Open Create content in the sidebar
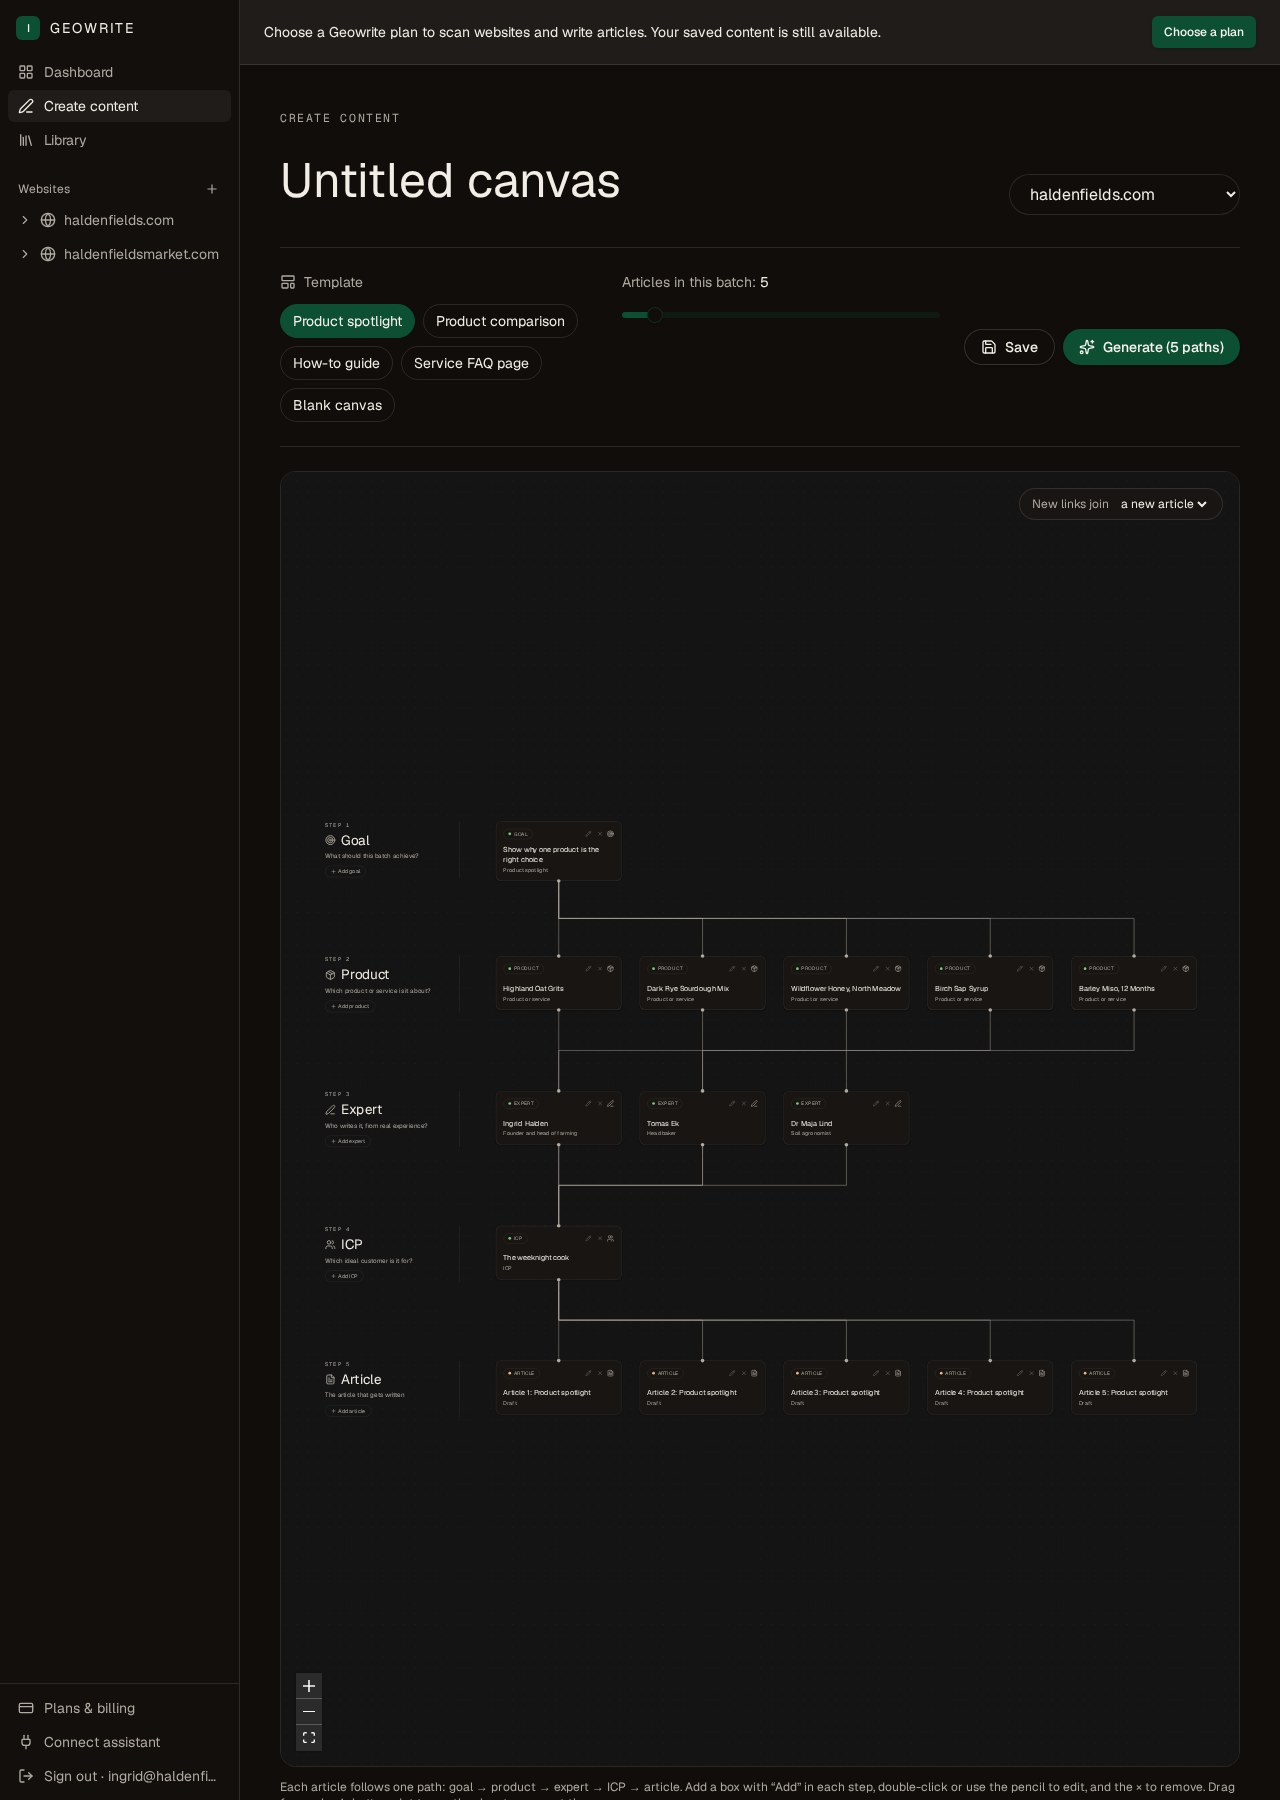The image size is (1280, 1800). pos(119,106)
